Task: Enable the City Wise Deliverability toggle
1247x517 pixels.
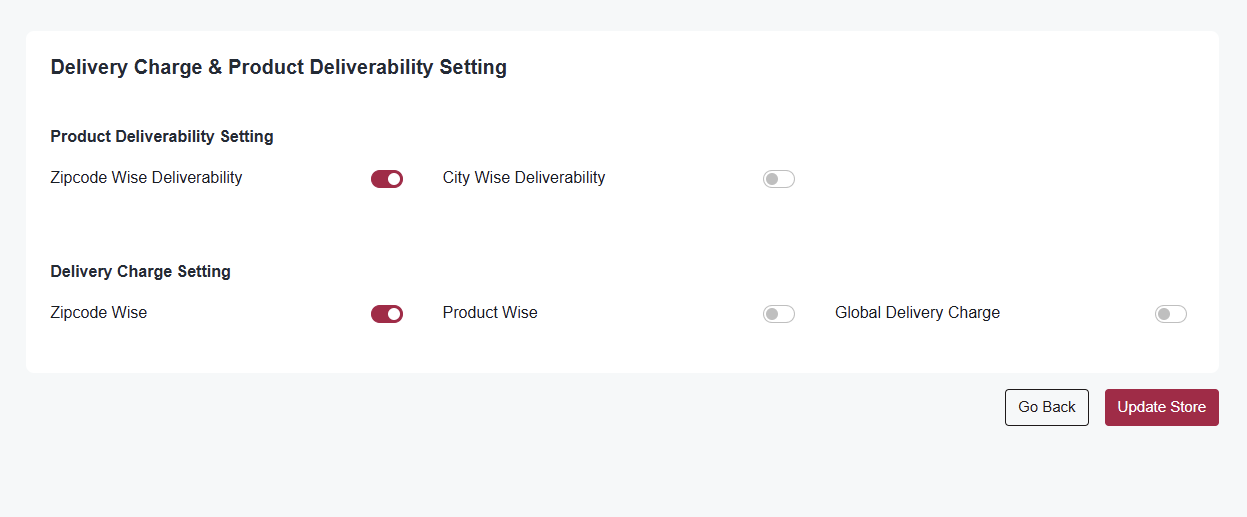Action: point(779,179)
